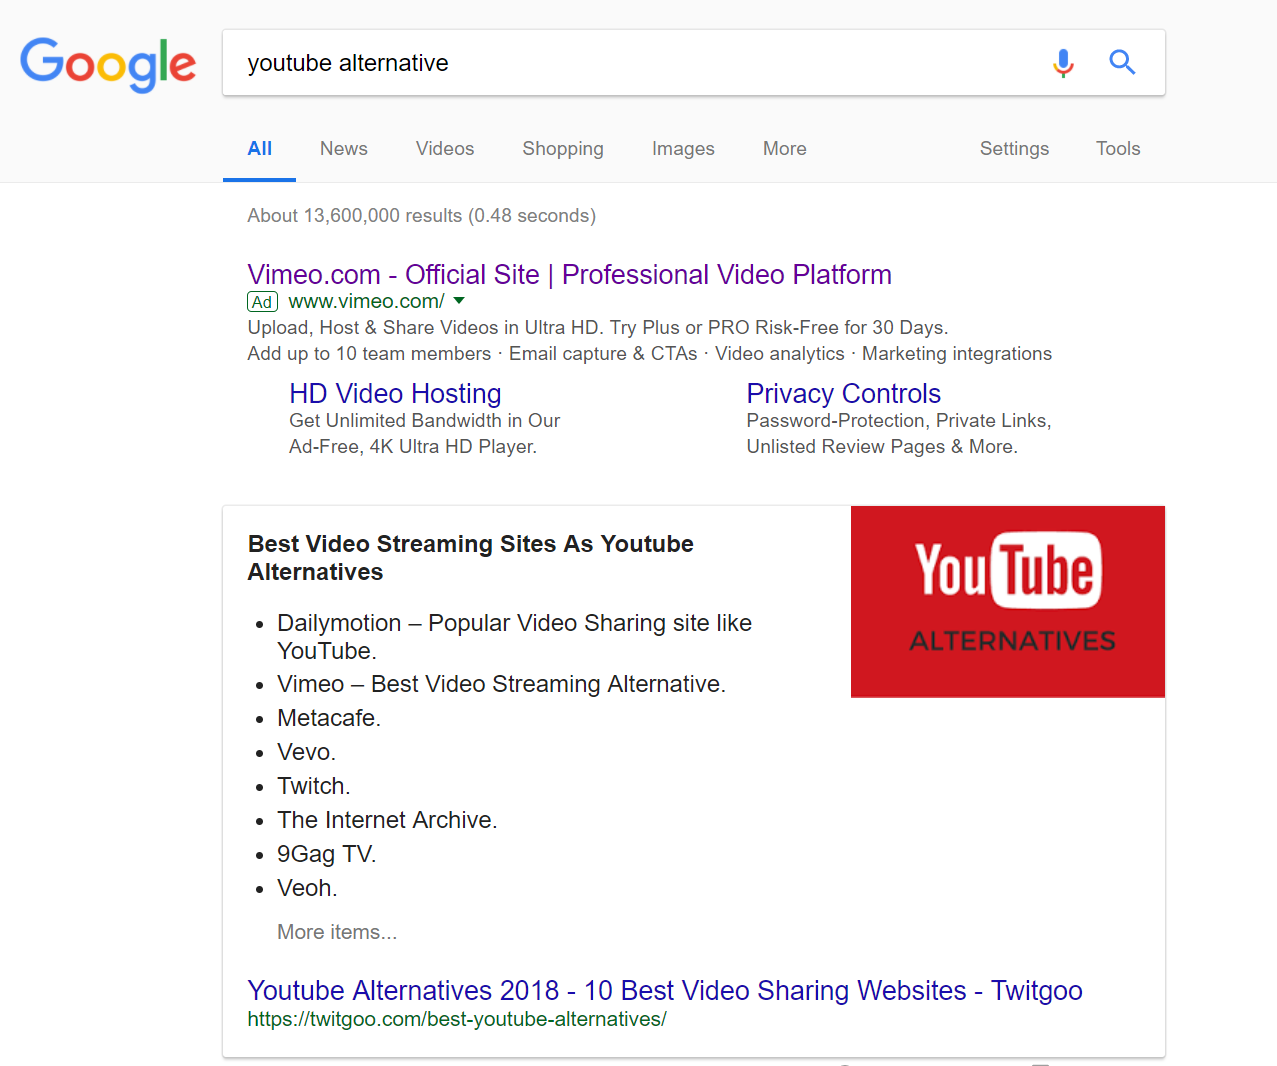The height and width of the screenshot is (1066, 1277).
Task: Open the Settings menu
Action: (1014, 149)
